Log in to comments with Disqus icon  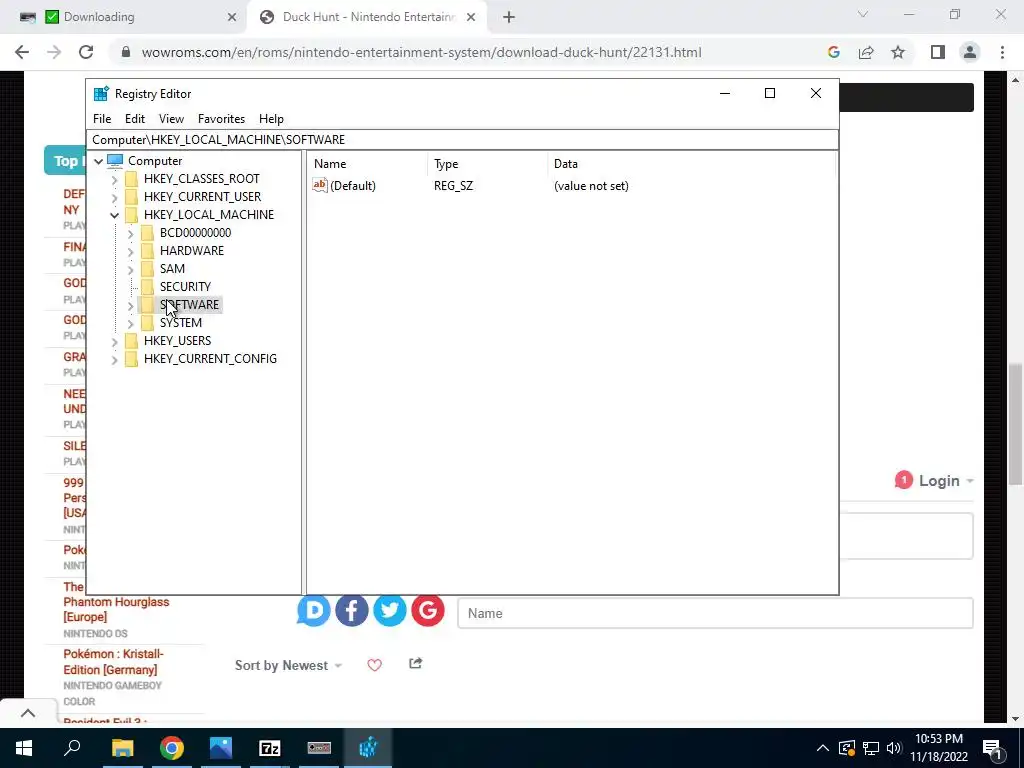coord(313,611)
